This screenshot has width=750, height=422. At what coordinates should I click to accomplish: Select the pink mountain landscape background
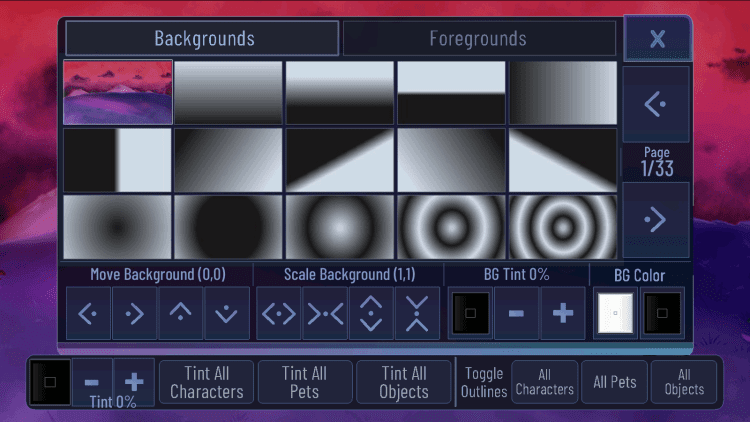118,92
